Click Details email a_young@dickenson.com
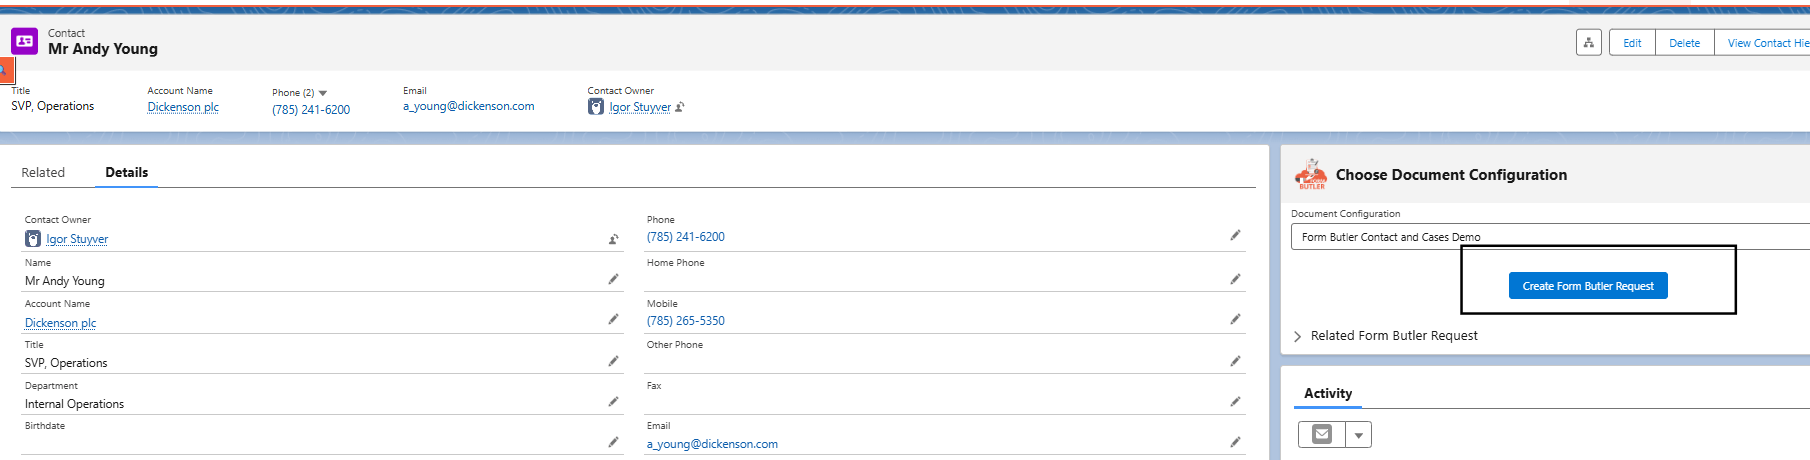Image resolution: width=1810 pixels, height=460 pixels. coord(712,444)
